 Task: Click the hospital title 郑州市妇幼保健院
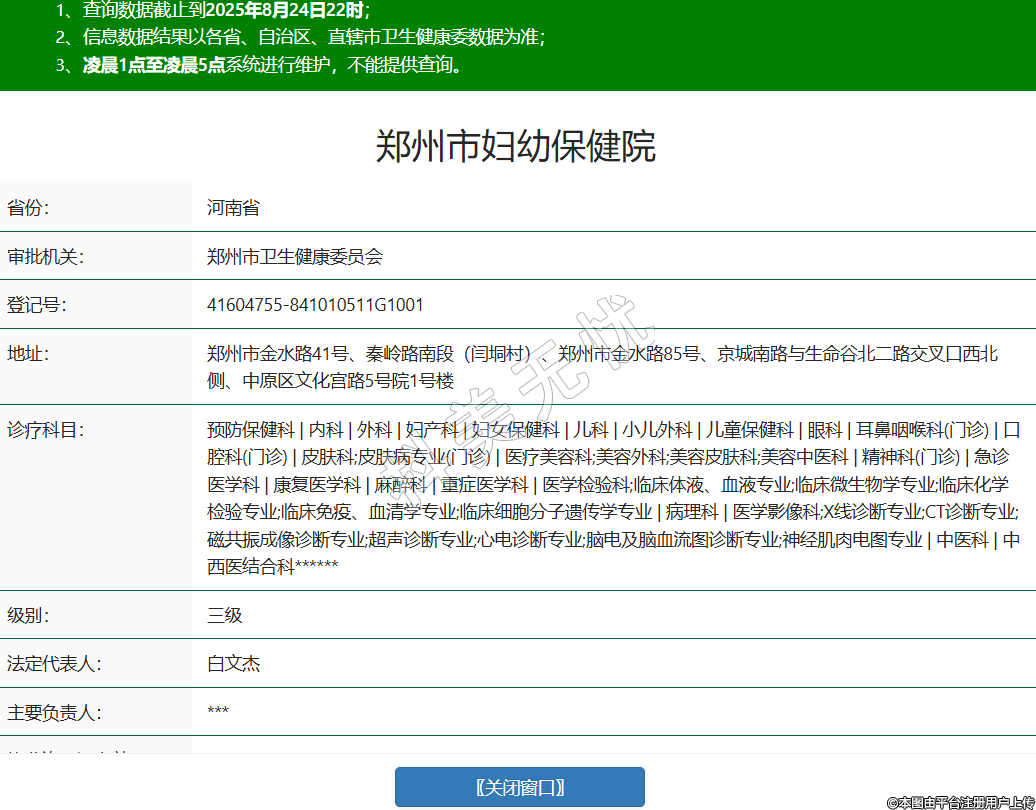tap(516, 146)
